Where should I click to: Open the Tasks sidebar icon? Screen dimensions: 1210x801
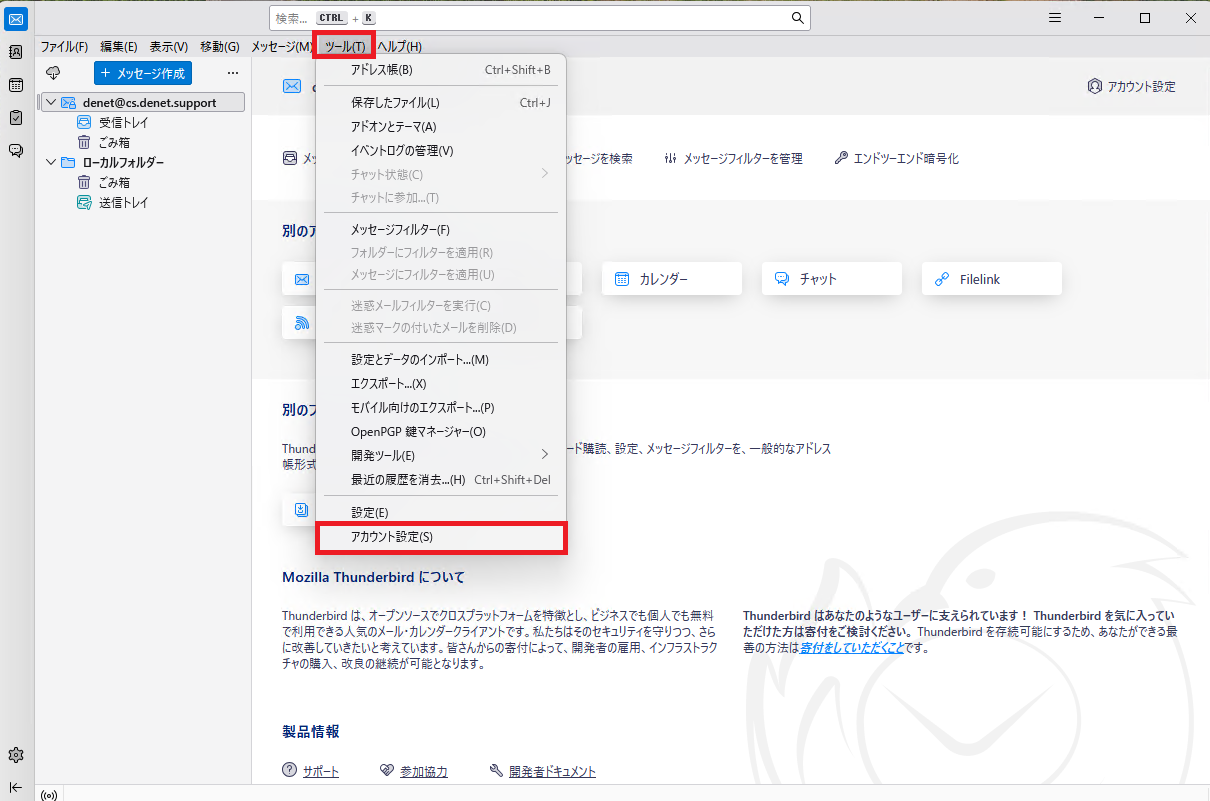coord(16,118)
